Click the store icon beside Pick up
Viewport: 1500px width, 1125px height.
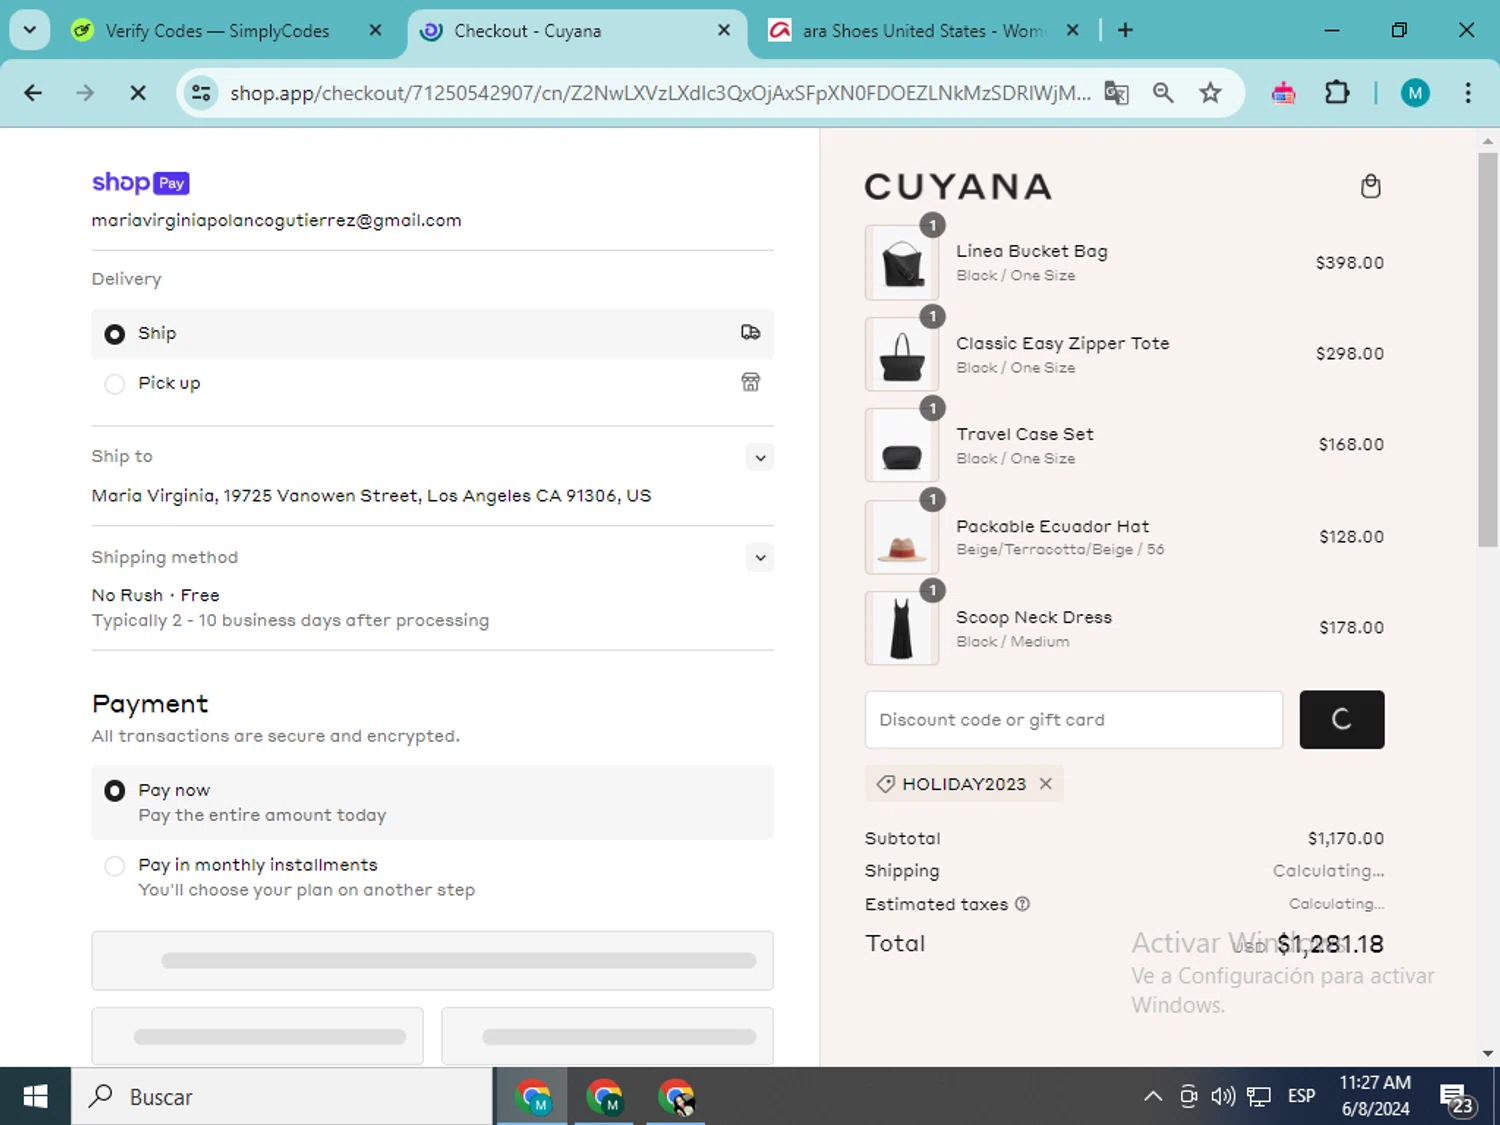pos(750,382)
